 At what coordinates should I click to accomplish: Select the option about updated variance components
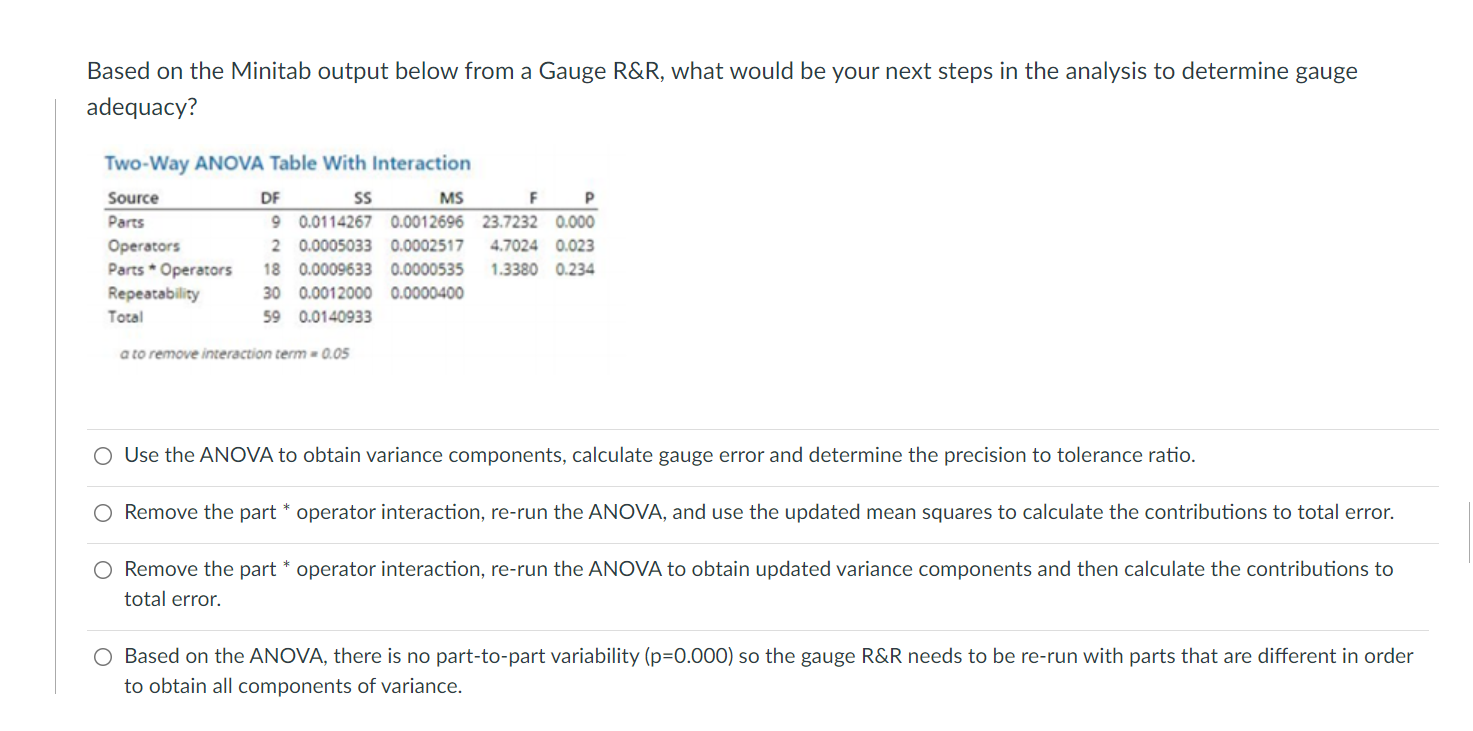pos(102,569)
